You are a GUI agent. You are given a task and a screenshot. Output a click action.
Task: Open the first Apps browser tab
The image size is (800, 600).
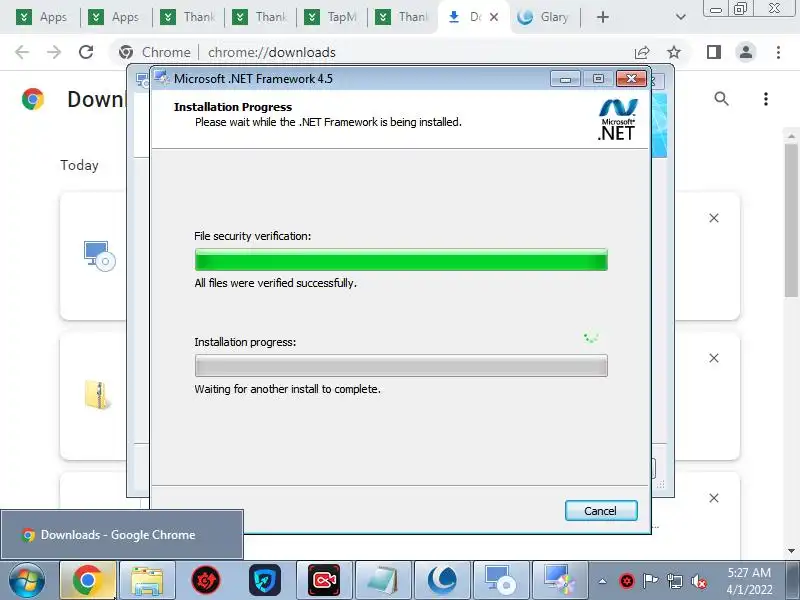[x=43, y=17]
